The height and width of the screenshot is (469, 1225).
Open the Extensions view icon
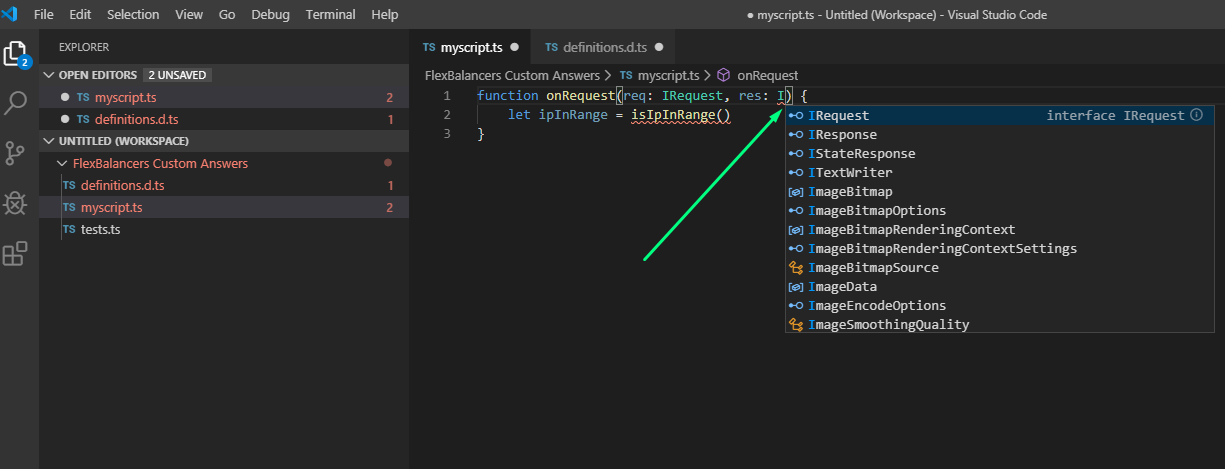click(x=16, y=254)
